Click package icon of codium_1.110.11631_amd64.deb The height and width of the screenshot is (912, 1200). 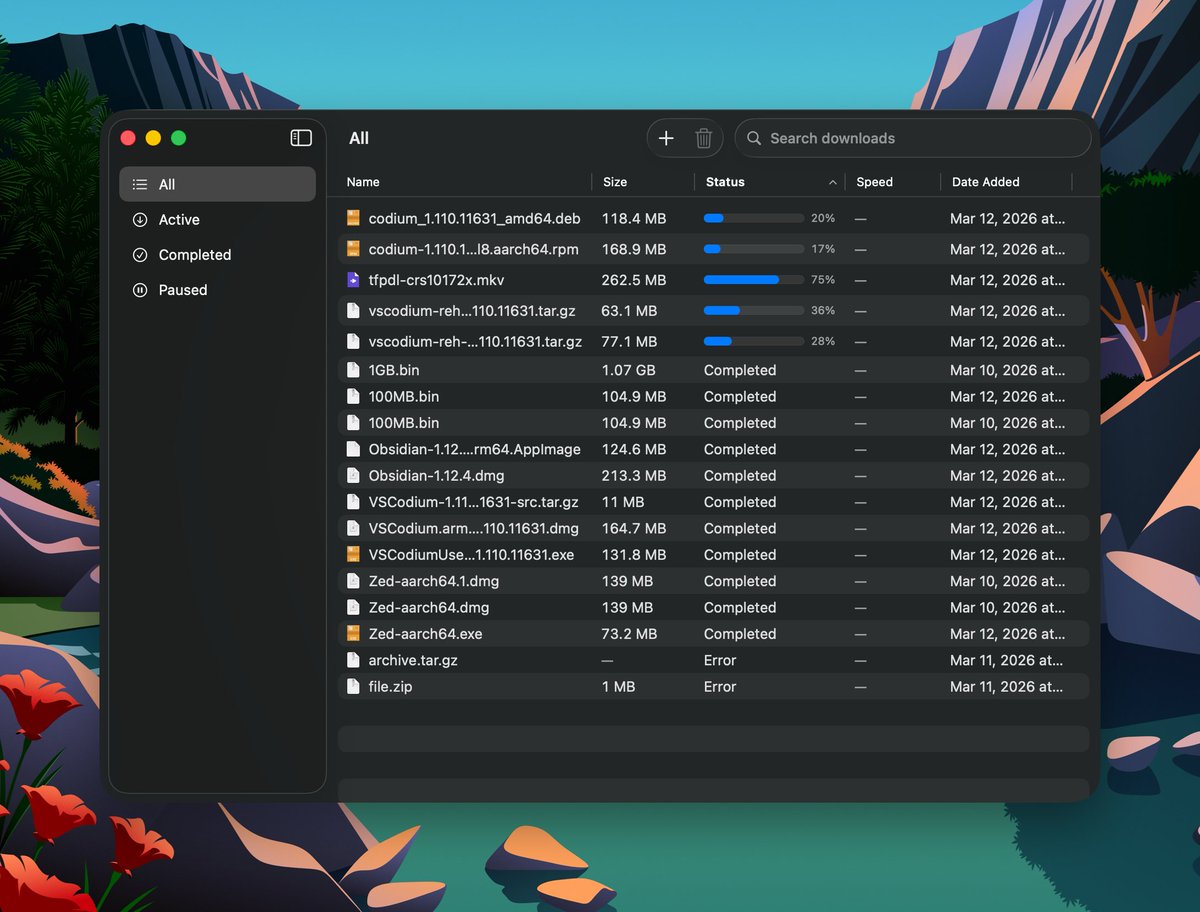353,218
